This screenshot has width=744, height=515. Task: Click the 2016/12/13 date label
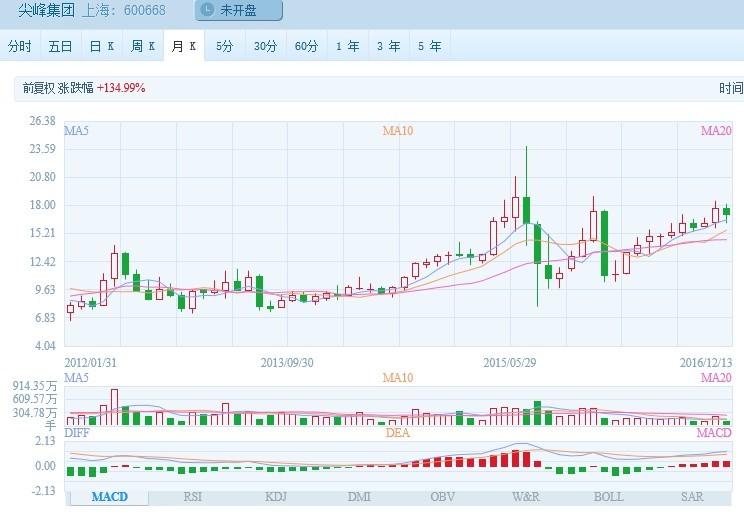[x=706, y=363]
